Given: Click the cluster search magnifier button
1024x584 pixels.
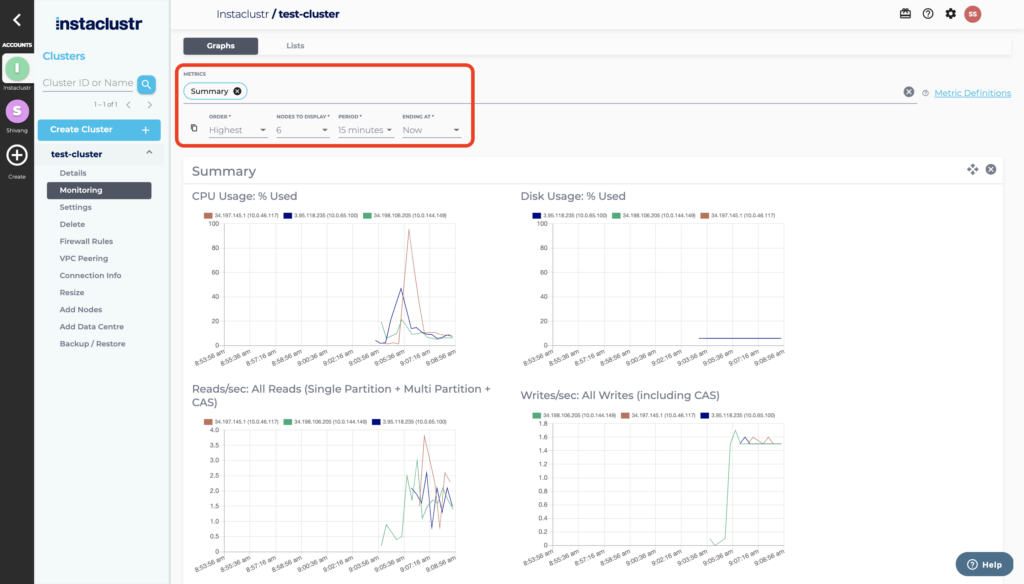Looking at the screenshot, I should 146,84.
